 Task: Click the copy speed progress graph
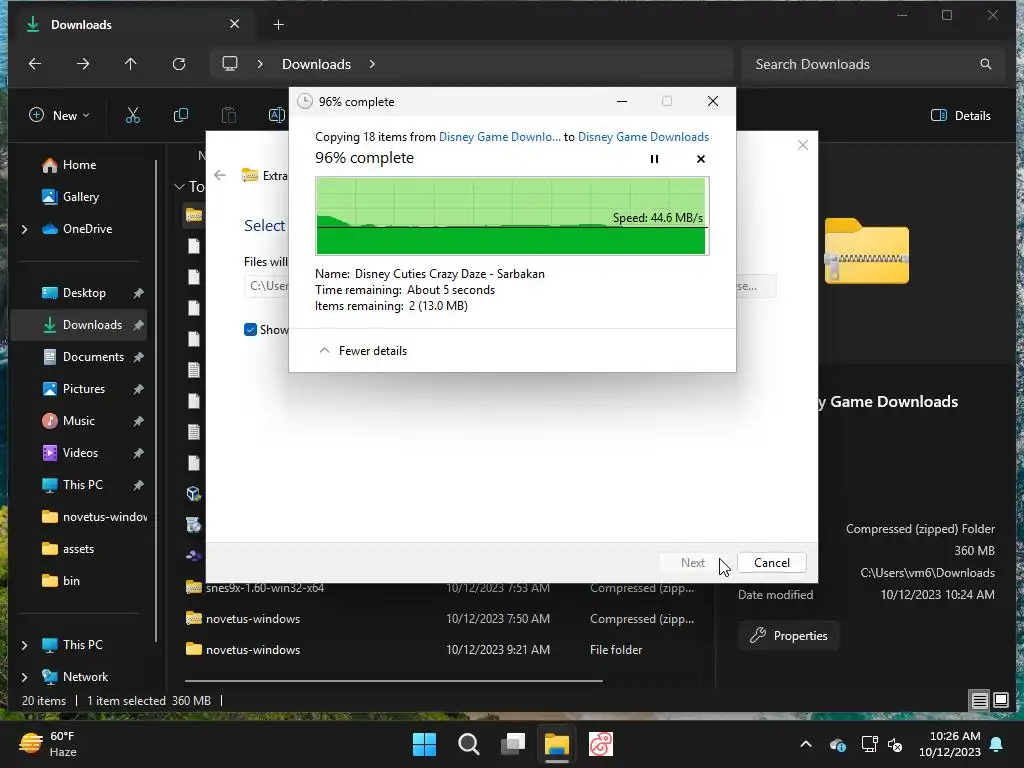pyautogui.click(x=512, y=216)
